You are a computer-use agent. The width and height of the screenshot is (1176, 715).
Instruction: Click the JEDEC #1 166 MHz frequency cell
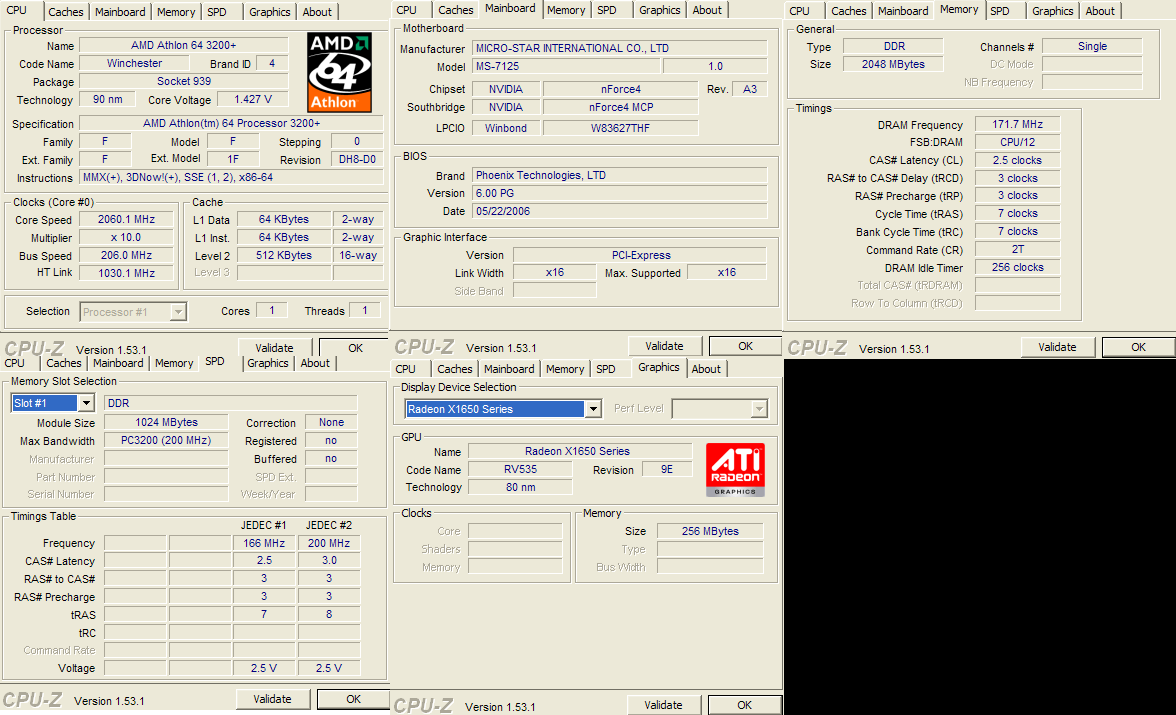[264, 543]
